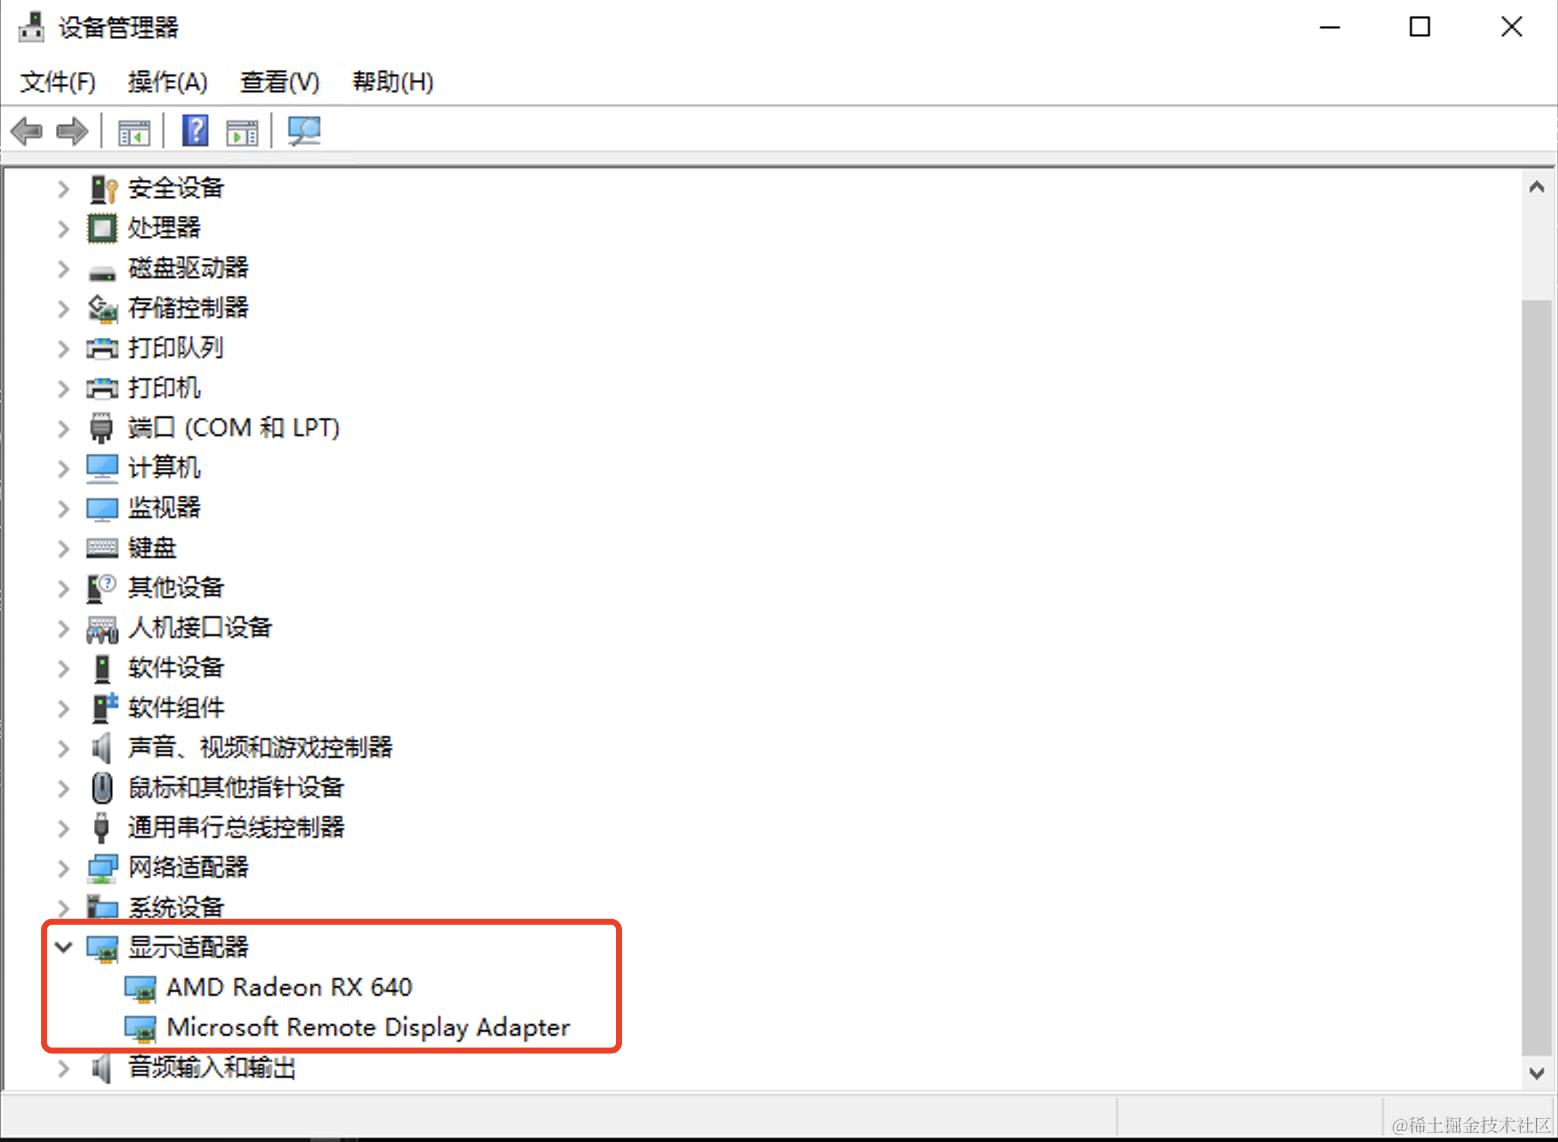Click the vertical scrollbar thumb
Screen dimensions: 1558x1142
[1537, 677]
